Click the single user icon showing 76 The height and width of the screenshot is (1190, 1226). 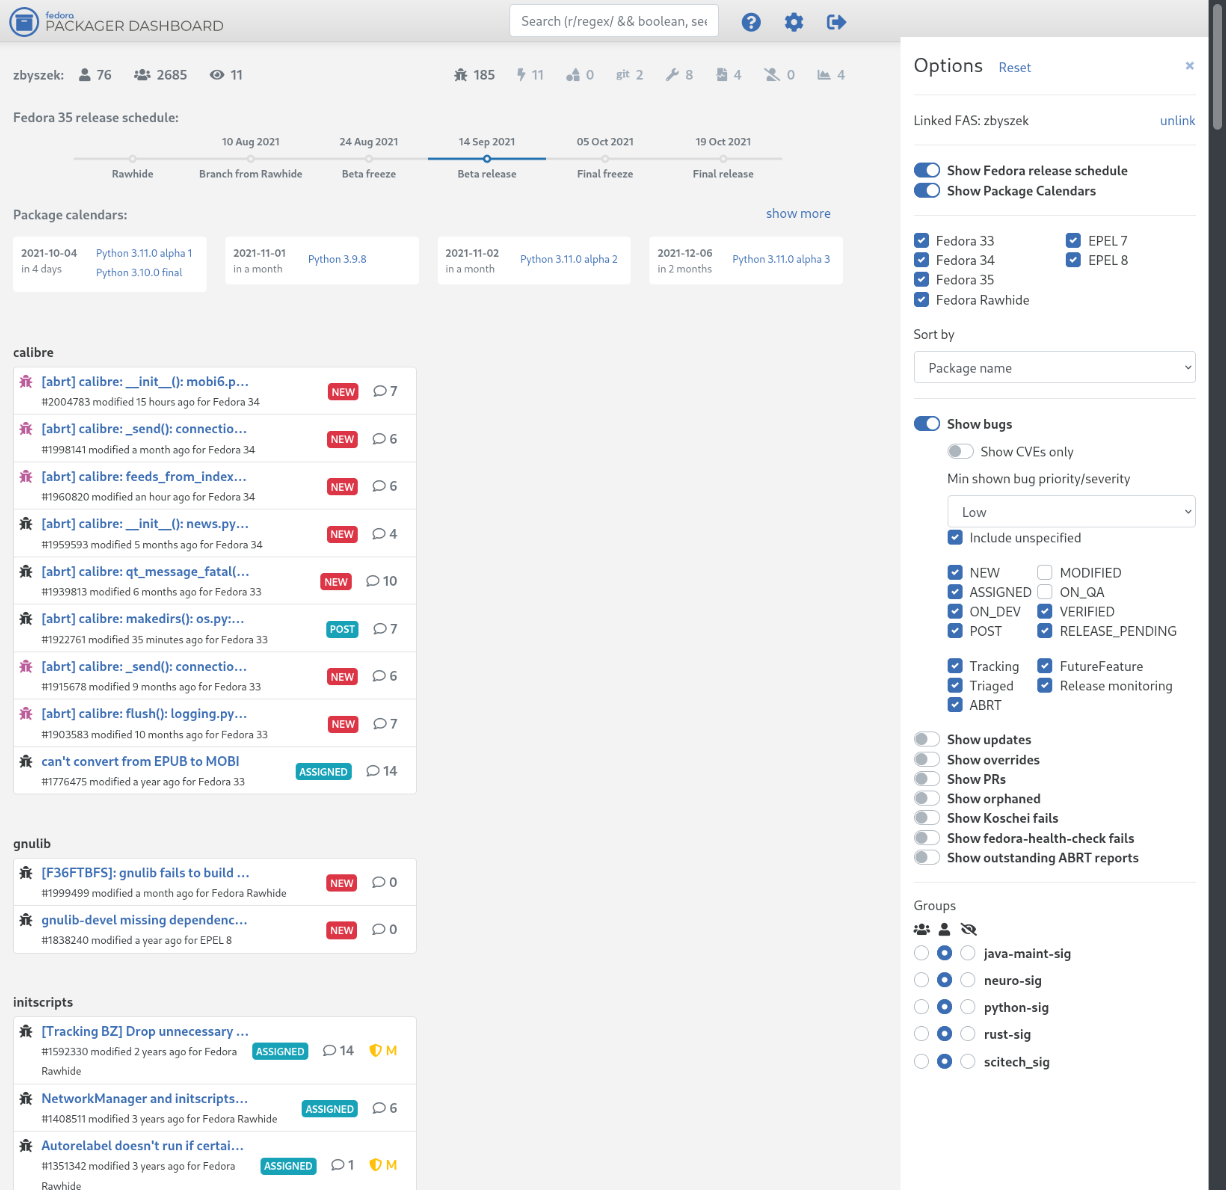(85, 75)
